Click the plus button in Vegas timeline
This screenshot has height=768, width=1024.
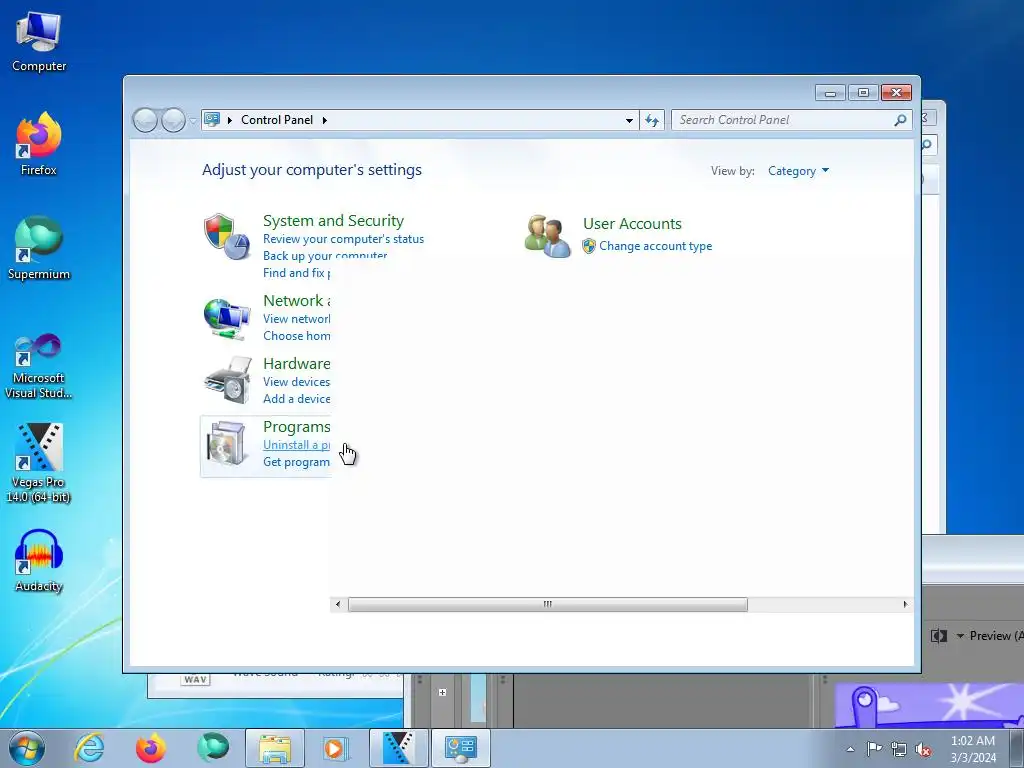[x=442, y=692]
